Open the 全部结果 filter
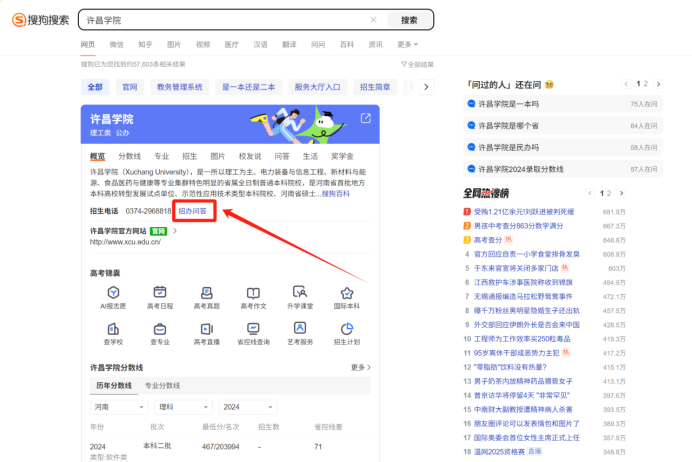 pyautogui.click(x=417, y=64)
